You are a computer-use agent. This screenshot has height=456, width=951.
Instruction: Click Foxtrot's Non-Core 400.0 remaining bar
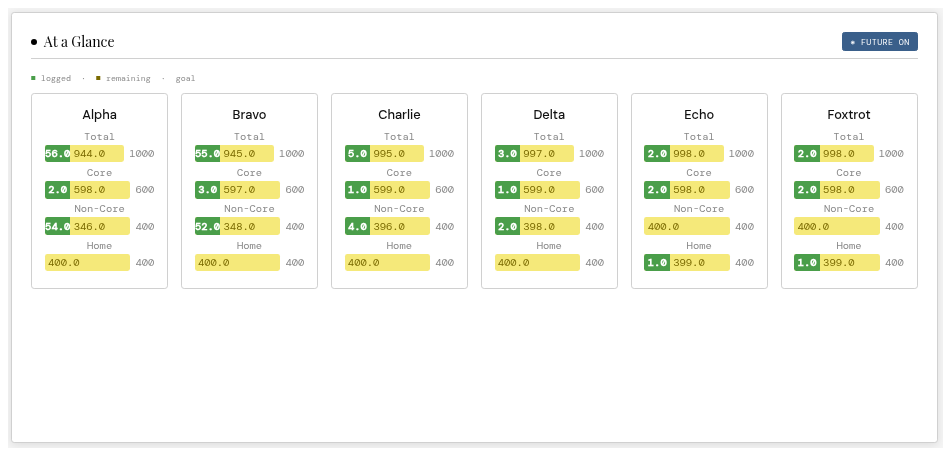click(x=836, y=226)
